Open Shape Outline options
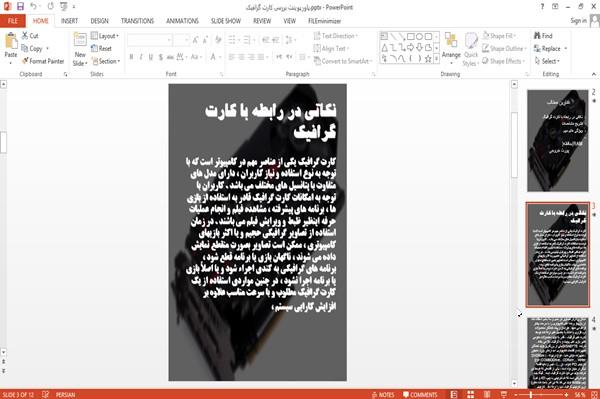 click(504, 49)
